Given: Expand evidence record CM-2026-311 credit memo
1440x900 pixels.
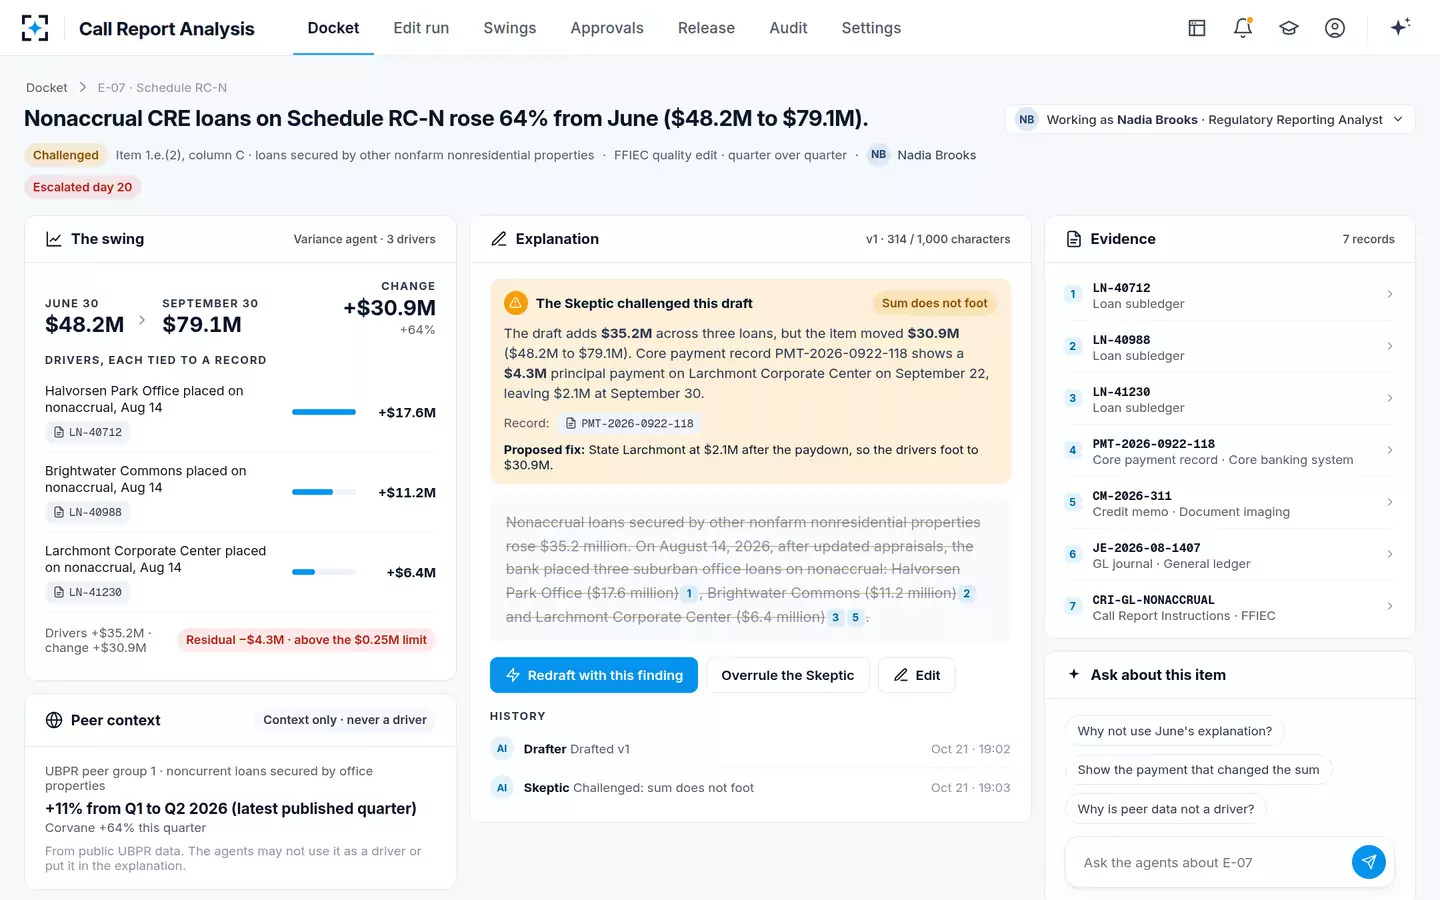Looking at the screenshot, I should 1229,503.
